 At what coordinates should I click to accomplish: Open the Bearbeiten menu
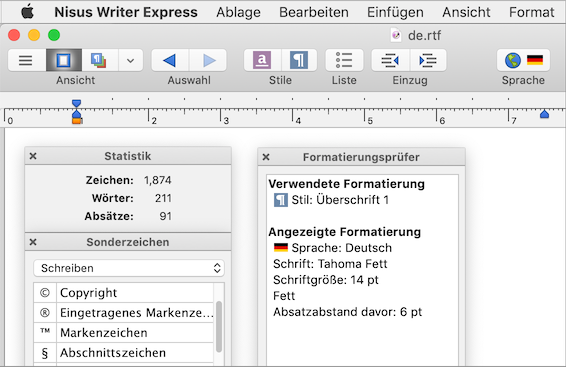click(314, 12)
